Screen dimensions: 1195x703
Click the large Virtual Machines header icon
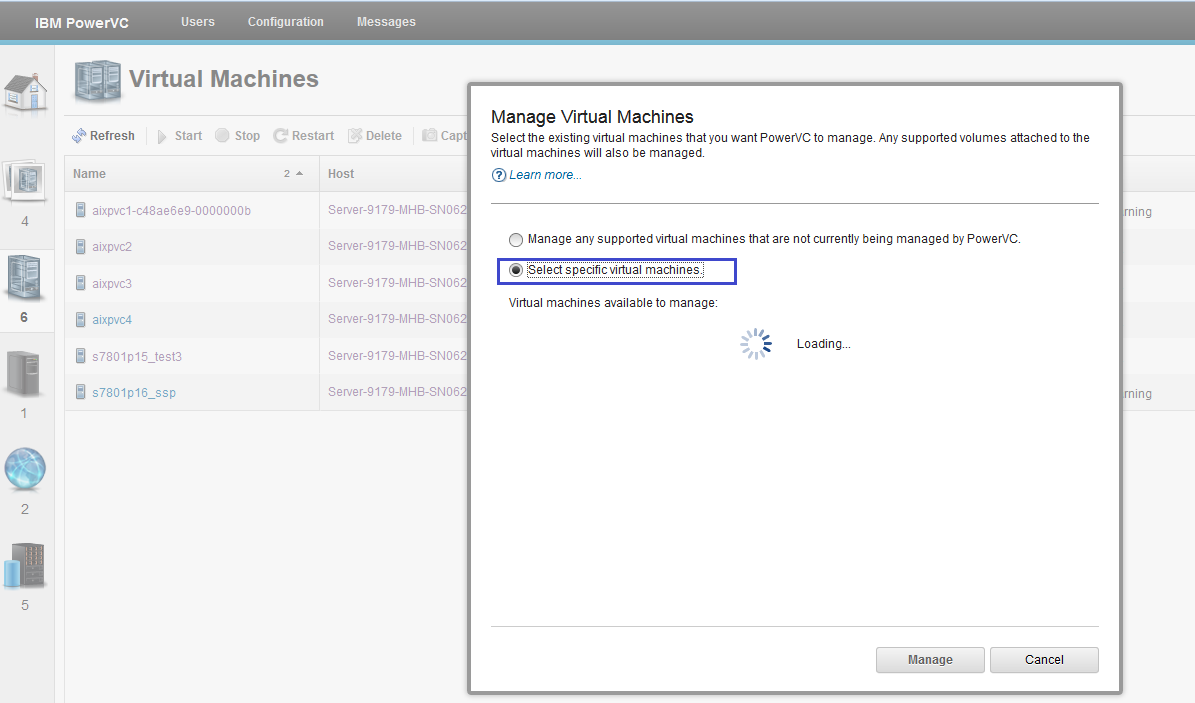(98, 81)
